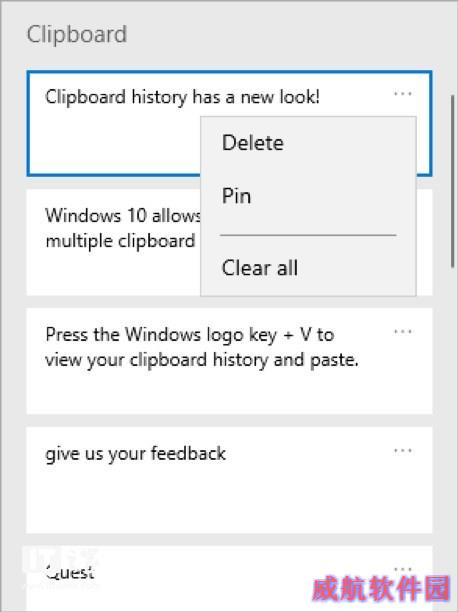Click the clipboard list scrollbar thumb
The image size is (458, 612).
pyautogui.click(x=453, y=181)
